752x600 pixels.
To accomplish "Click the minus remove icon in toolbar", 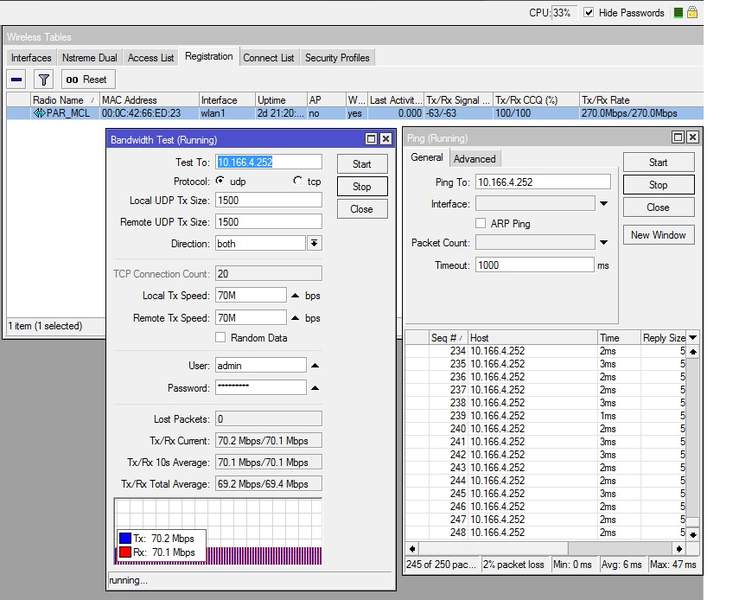I will 17,79.
